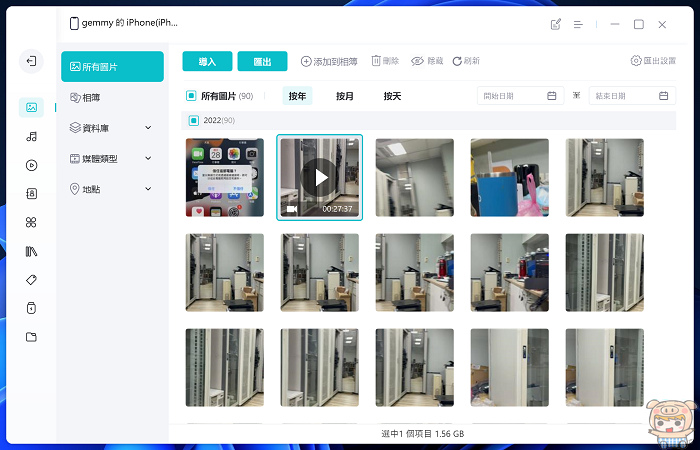Image resolution: width=700 pixels, height=450 pixels.
Task: Select 所有圖片 in the left panel
Action: (x=112, y=67)
